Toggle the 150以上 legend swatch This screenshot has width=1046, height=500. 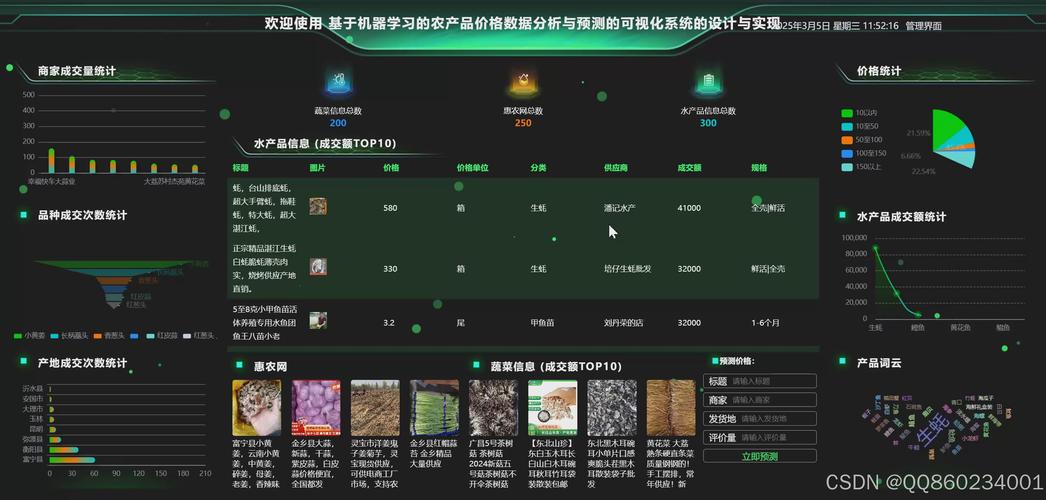(847, 167)
